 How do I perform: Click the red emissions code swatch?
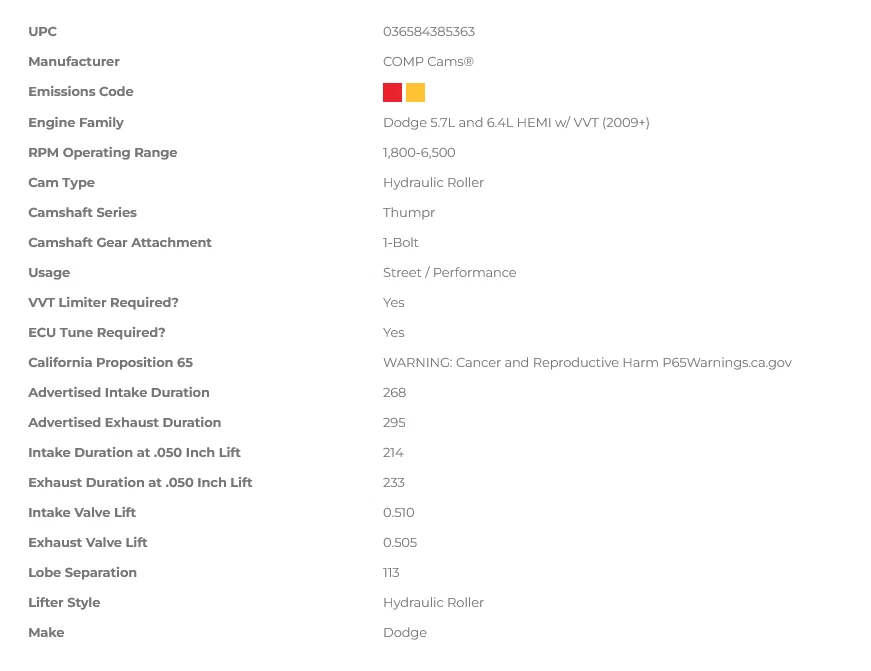pos(392,93)
